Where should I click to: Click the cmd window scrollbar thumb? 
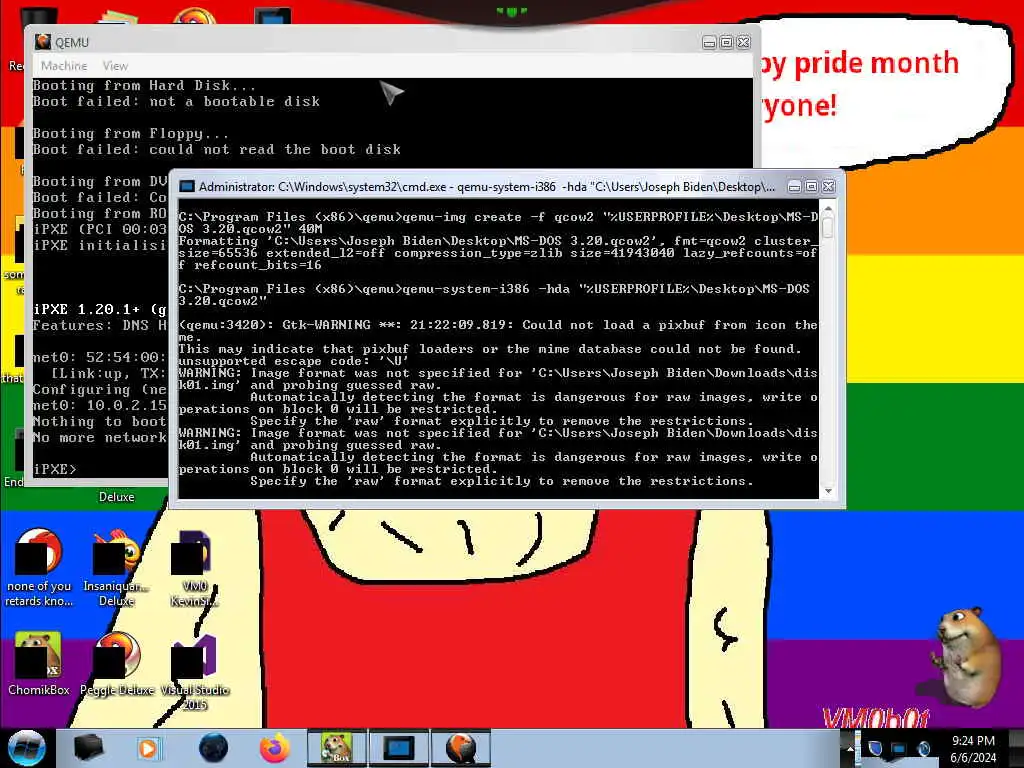(x=828, y=227)
